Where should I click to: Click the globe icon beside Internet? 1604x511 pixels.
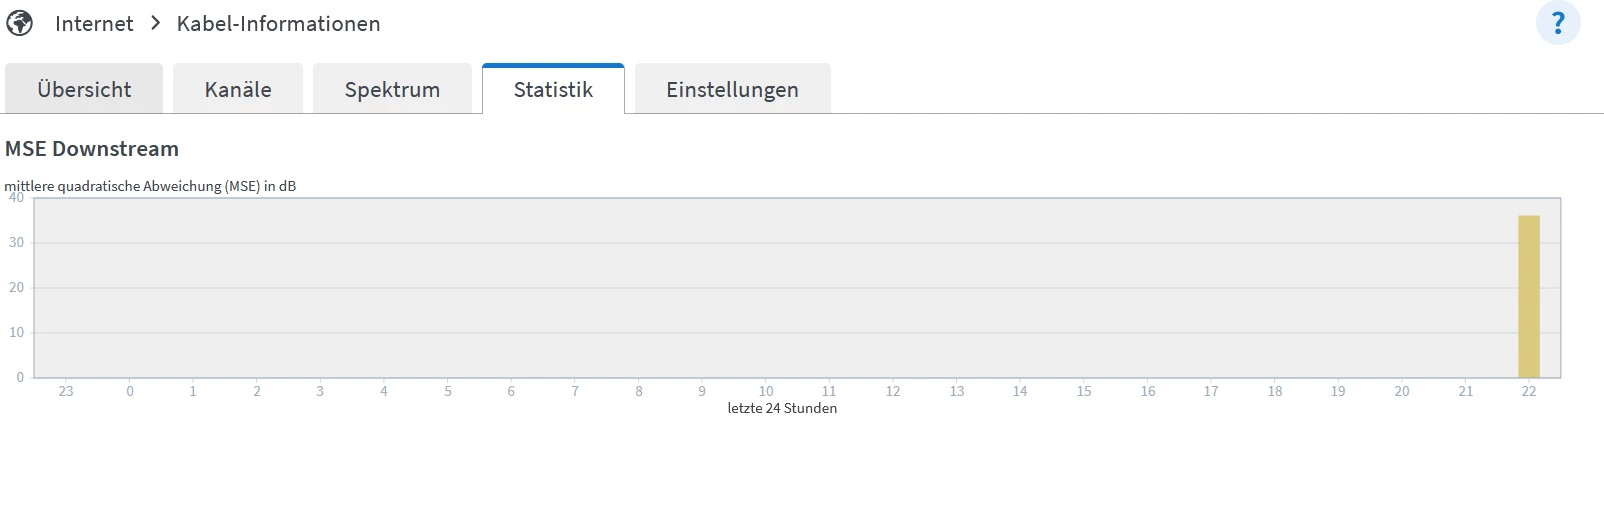pos(20,23)
